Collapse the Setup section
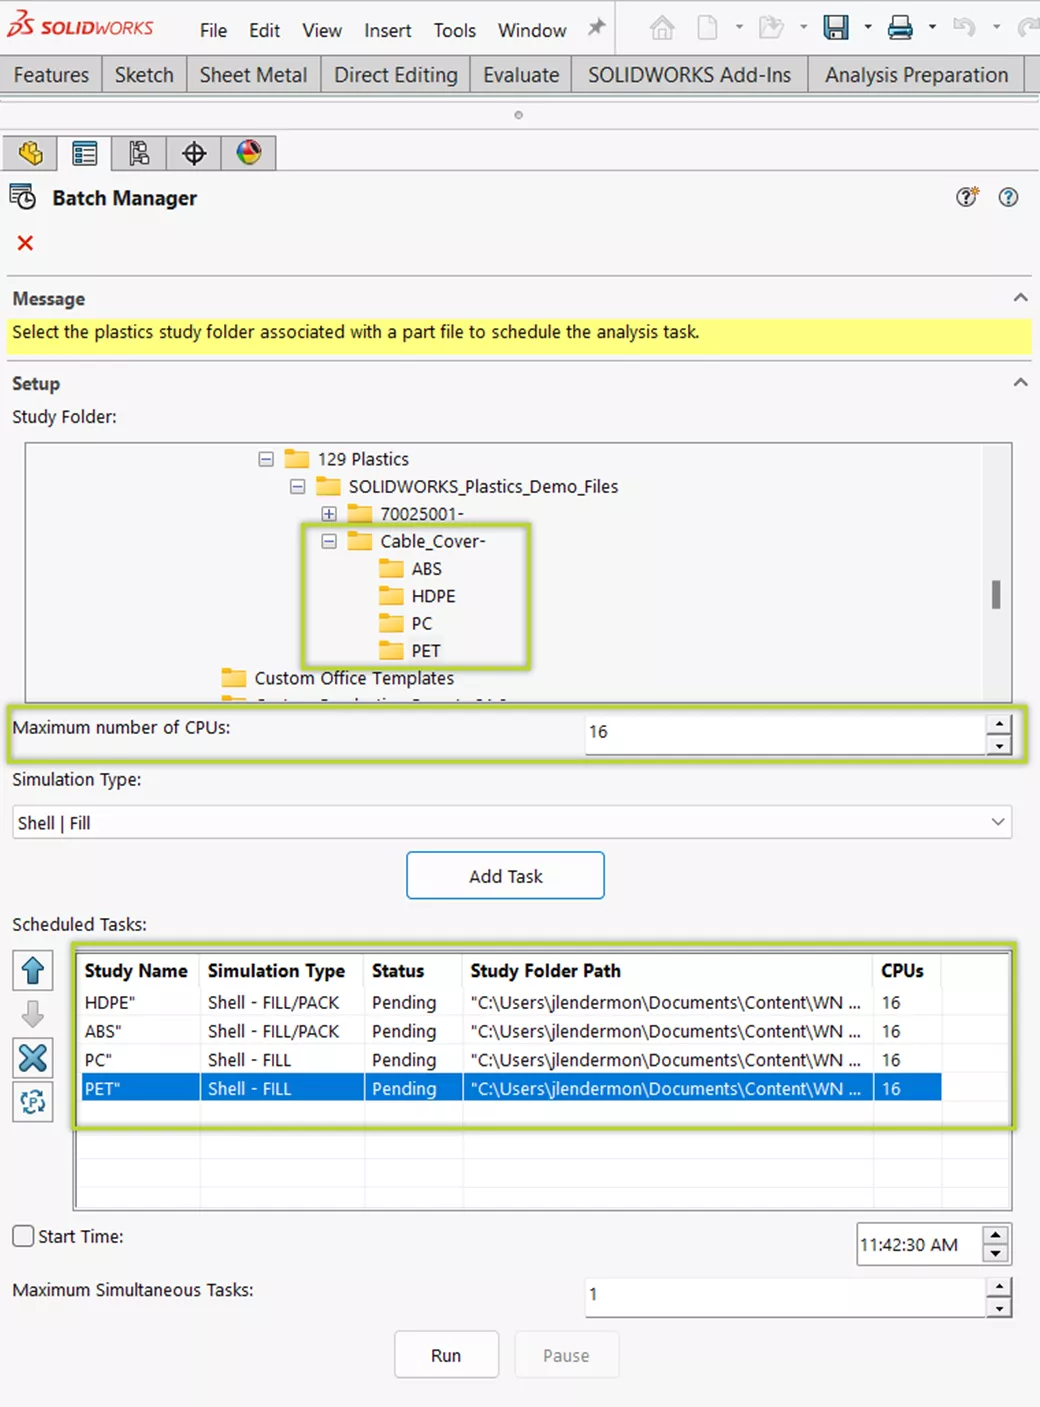Viewport: 1040px width, 1407px height. pos(1020,383)
